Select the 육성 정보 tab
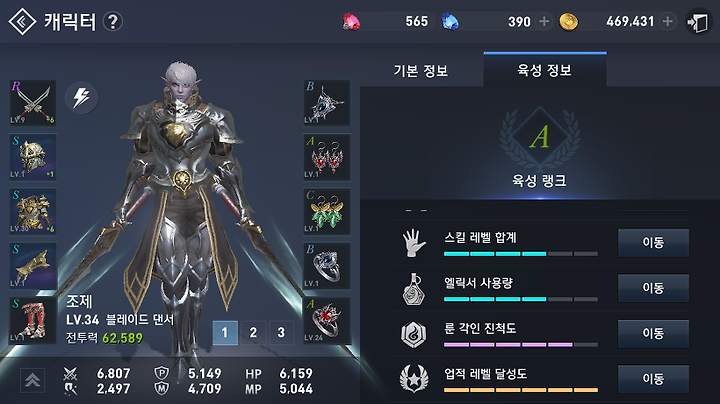Screen dimensions: 720x404 tap(545, 70)
